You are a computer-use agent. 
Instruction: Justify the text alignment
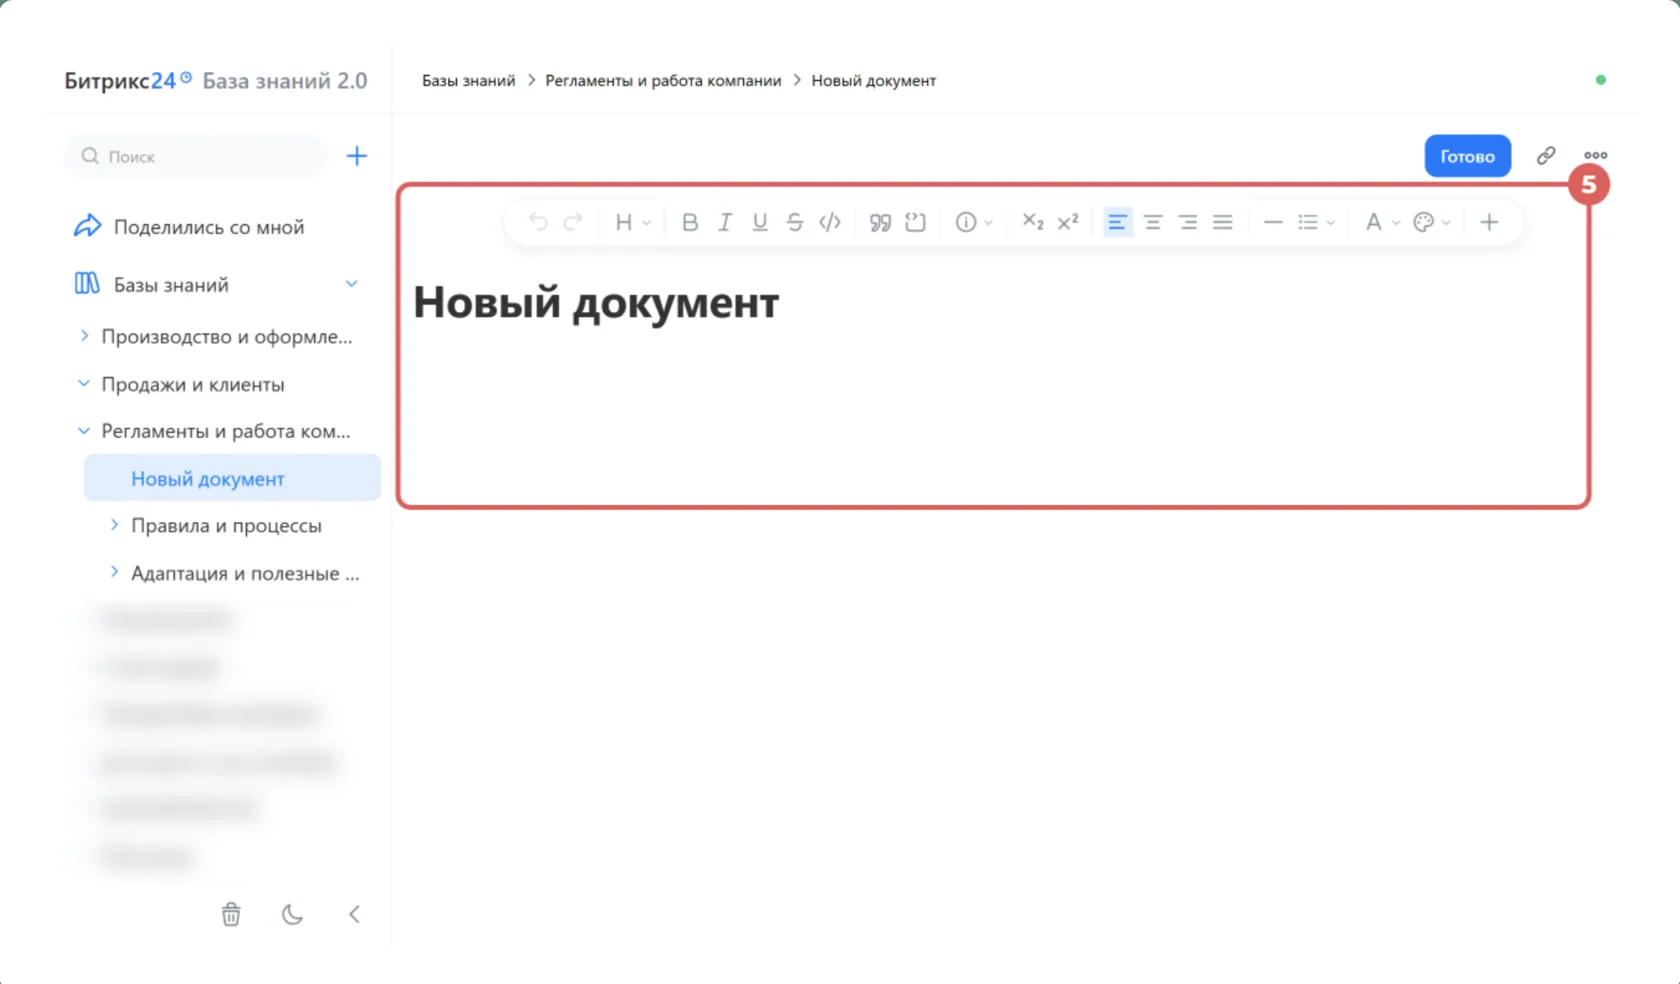pos(1223,222)
